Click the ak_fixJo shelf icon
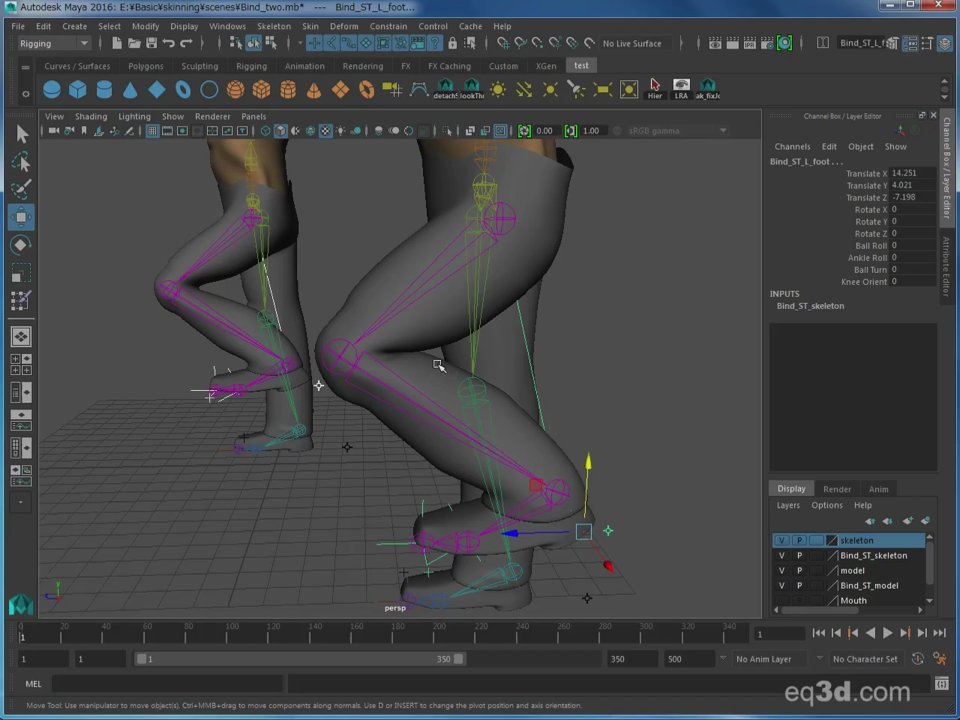The image size is (960, 720). [708, 90]
